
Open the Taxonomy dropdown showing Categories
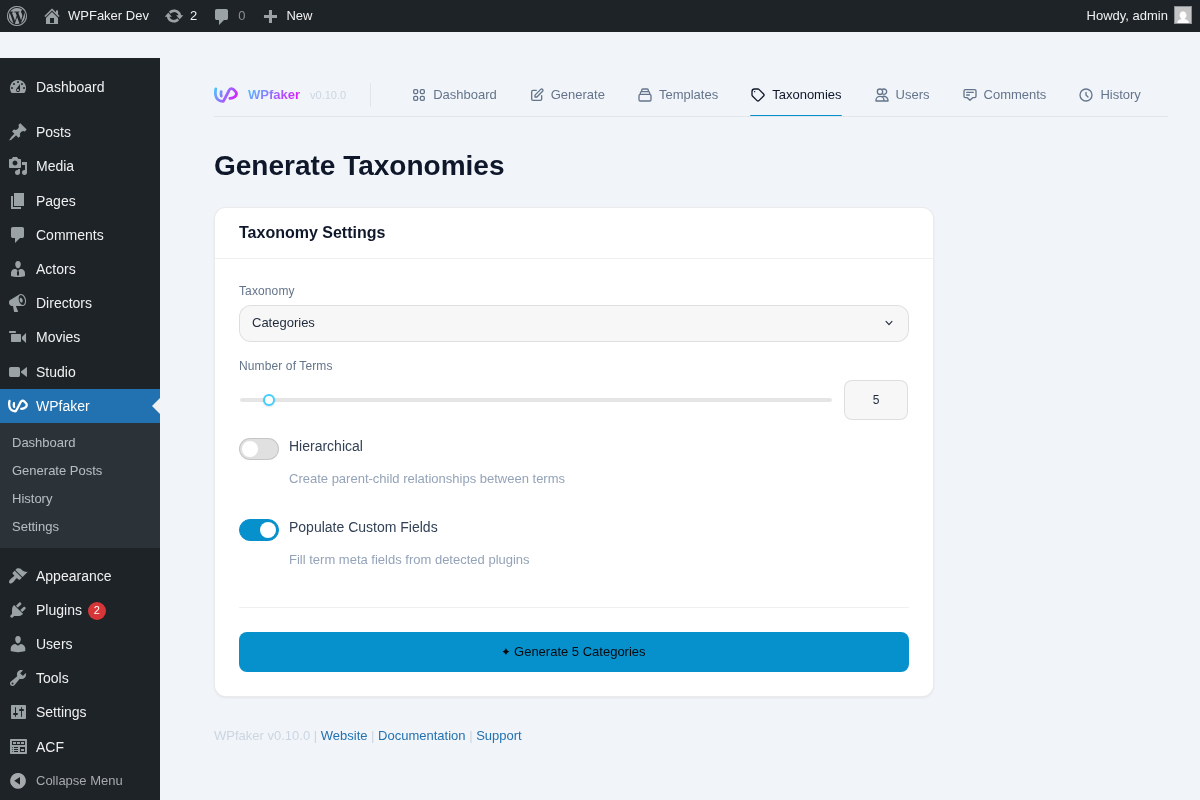coord(573,323)
